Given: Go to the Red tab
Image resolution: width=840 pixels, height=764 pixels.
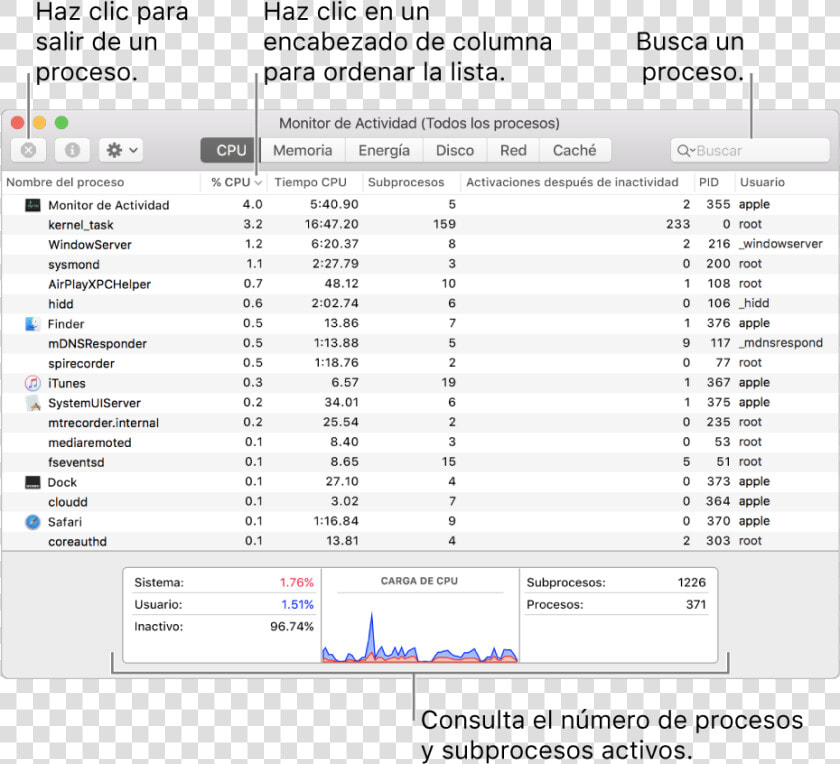Looking at the screenshot, I should click(513, 151).
